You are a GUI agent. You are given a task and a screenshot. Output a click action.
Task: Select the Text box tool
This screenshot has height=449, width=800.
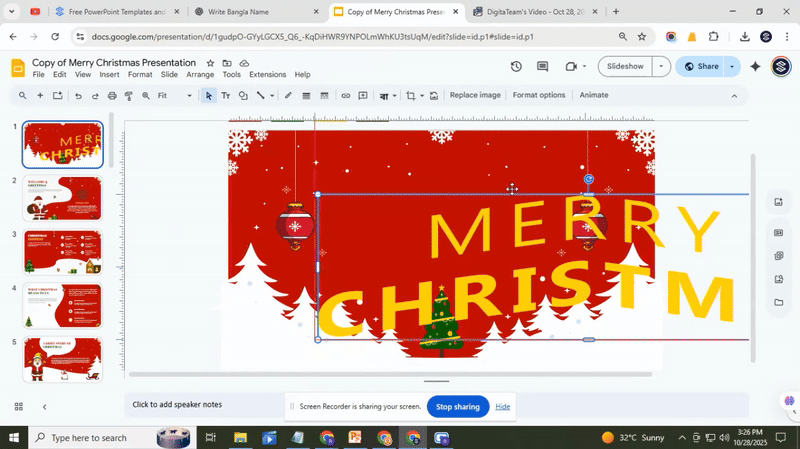coord(225,96)
